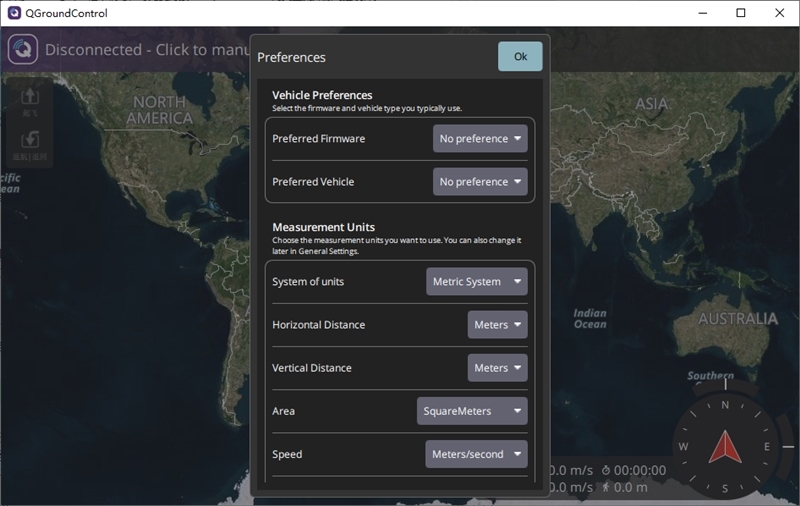
Task: Open the Speed units dropdown
Action: 476,454
